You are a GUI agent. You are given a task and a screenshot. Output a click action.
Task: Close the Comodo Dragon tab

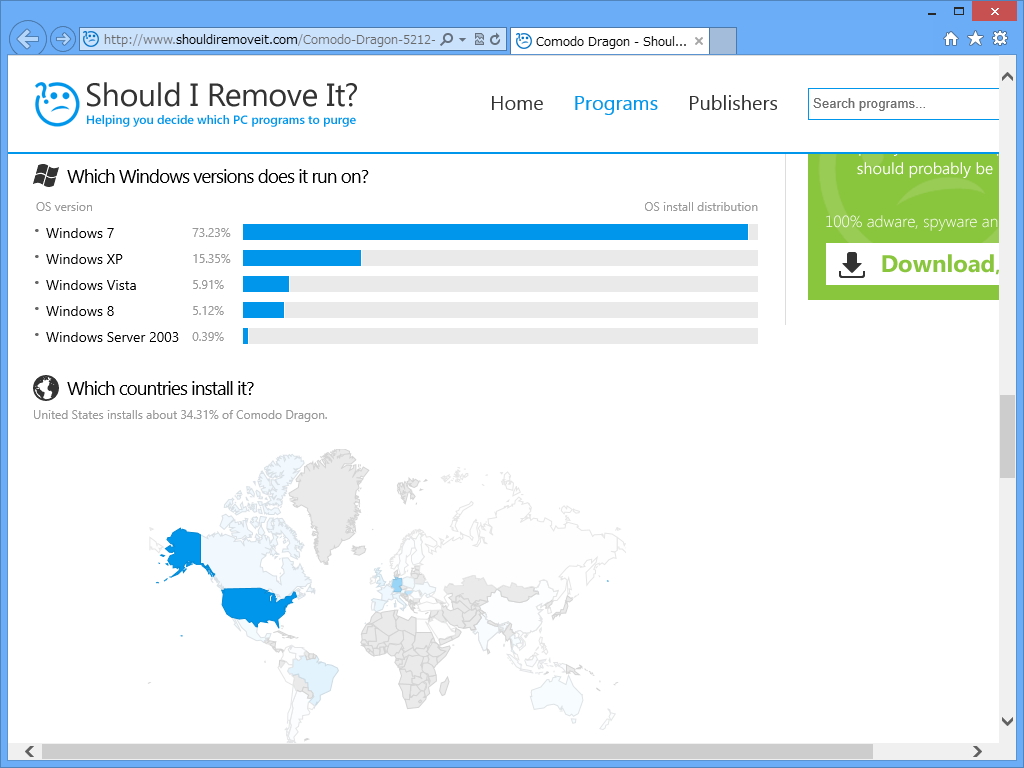[x=699, y=41]
